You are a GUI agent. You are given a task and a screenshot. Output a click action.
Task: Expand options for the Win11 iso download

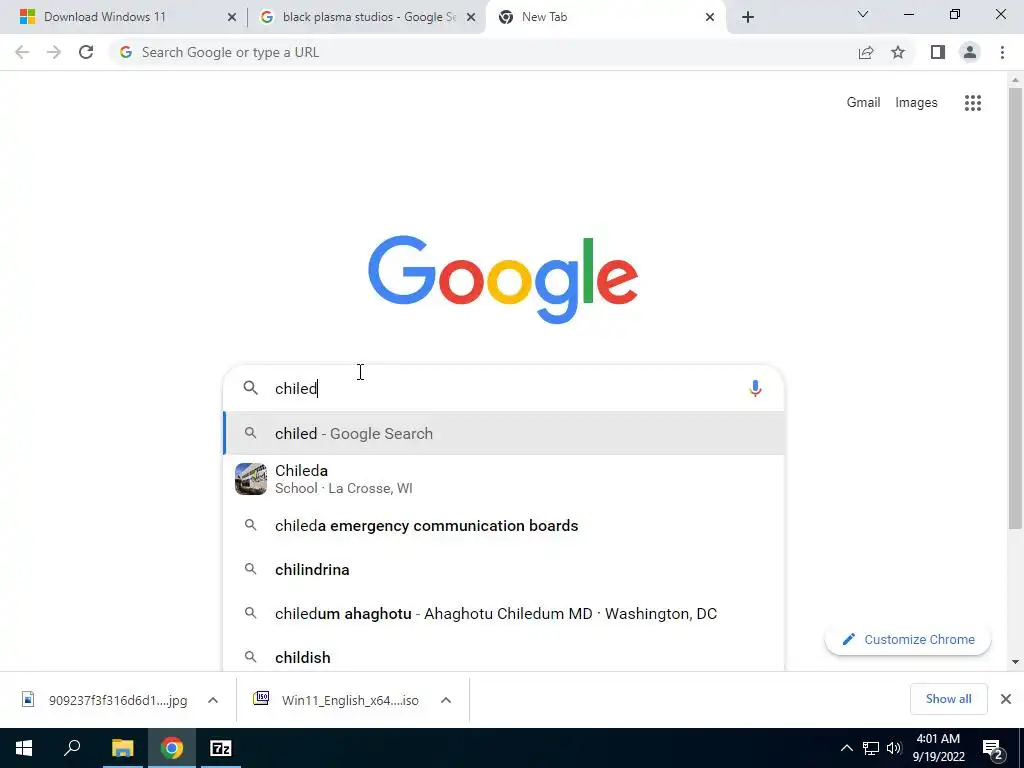click(x=446, y=700)
